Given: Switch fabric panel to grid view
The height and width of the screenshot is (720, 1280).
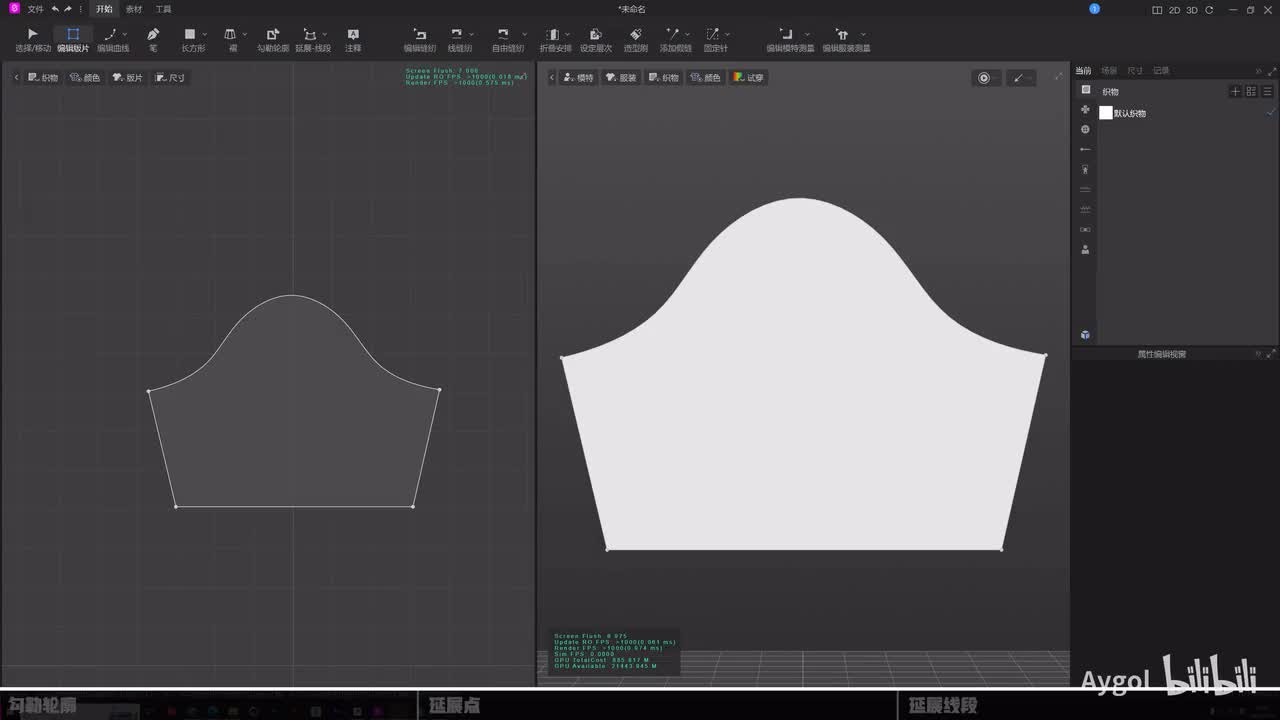Looking at the screenshot, I should click(1251, 91).
